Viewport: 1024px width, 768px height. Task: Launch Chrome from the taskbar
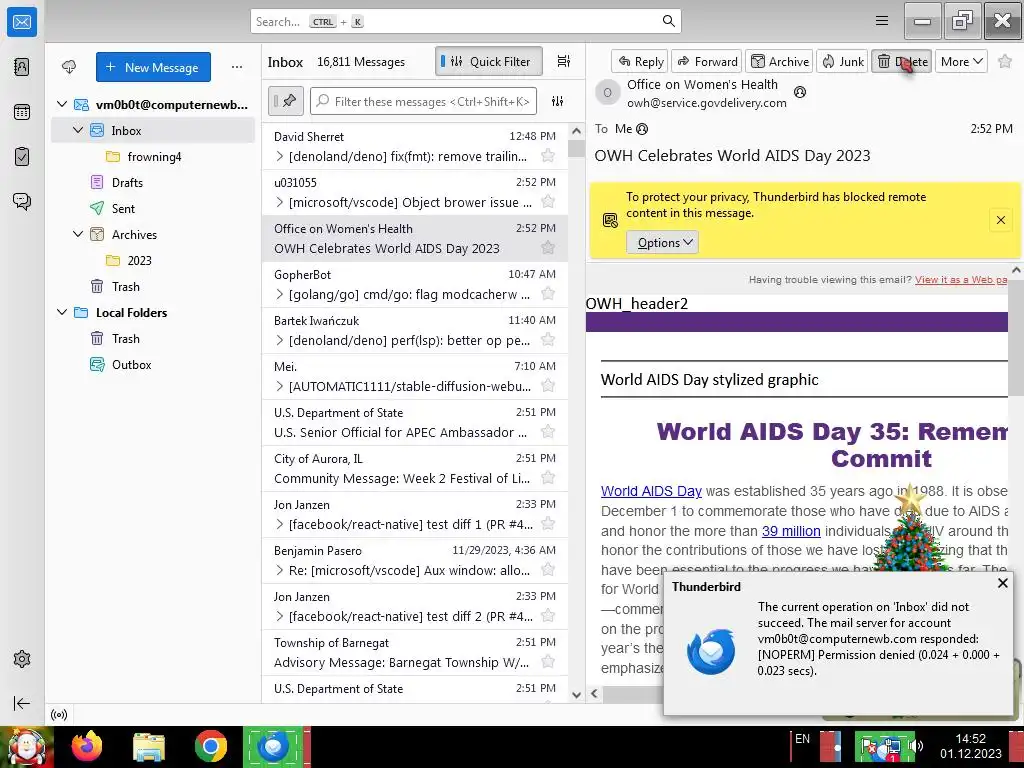[210, 746]
